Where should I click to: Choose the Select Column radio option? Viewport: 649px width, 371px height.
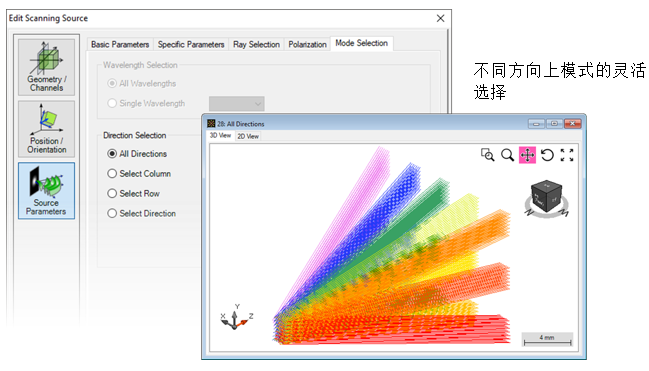[x=139, y=173]
